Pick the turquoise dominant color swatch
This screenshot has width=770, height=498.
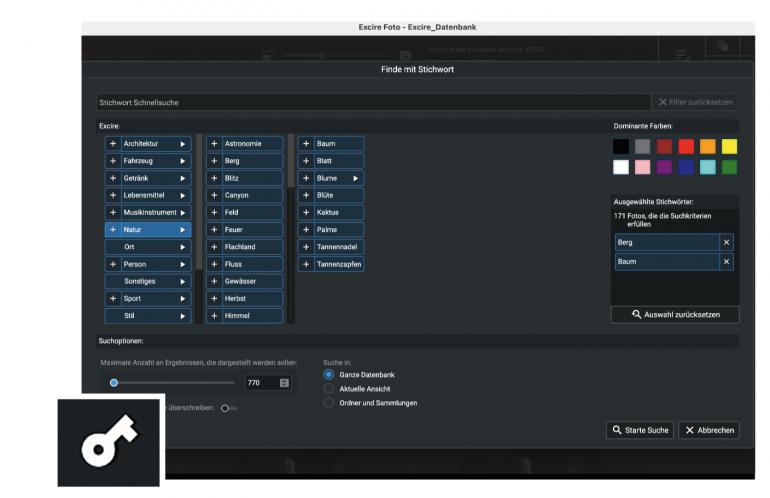708,167
